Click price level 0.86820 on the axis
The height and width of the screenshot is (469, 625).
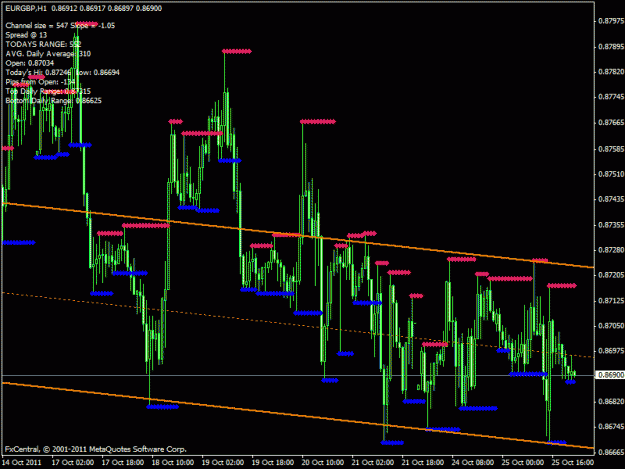tap(611, 402)
